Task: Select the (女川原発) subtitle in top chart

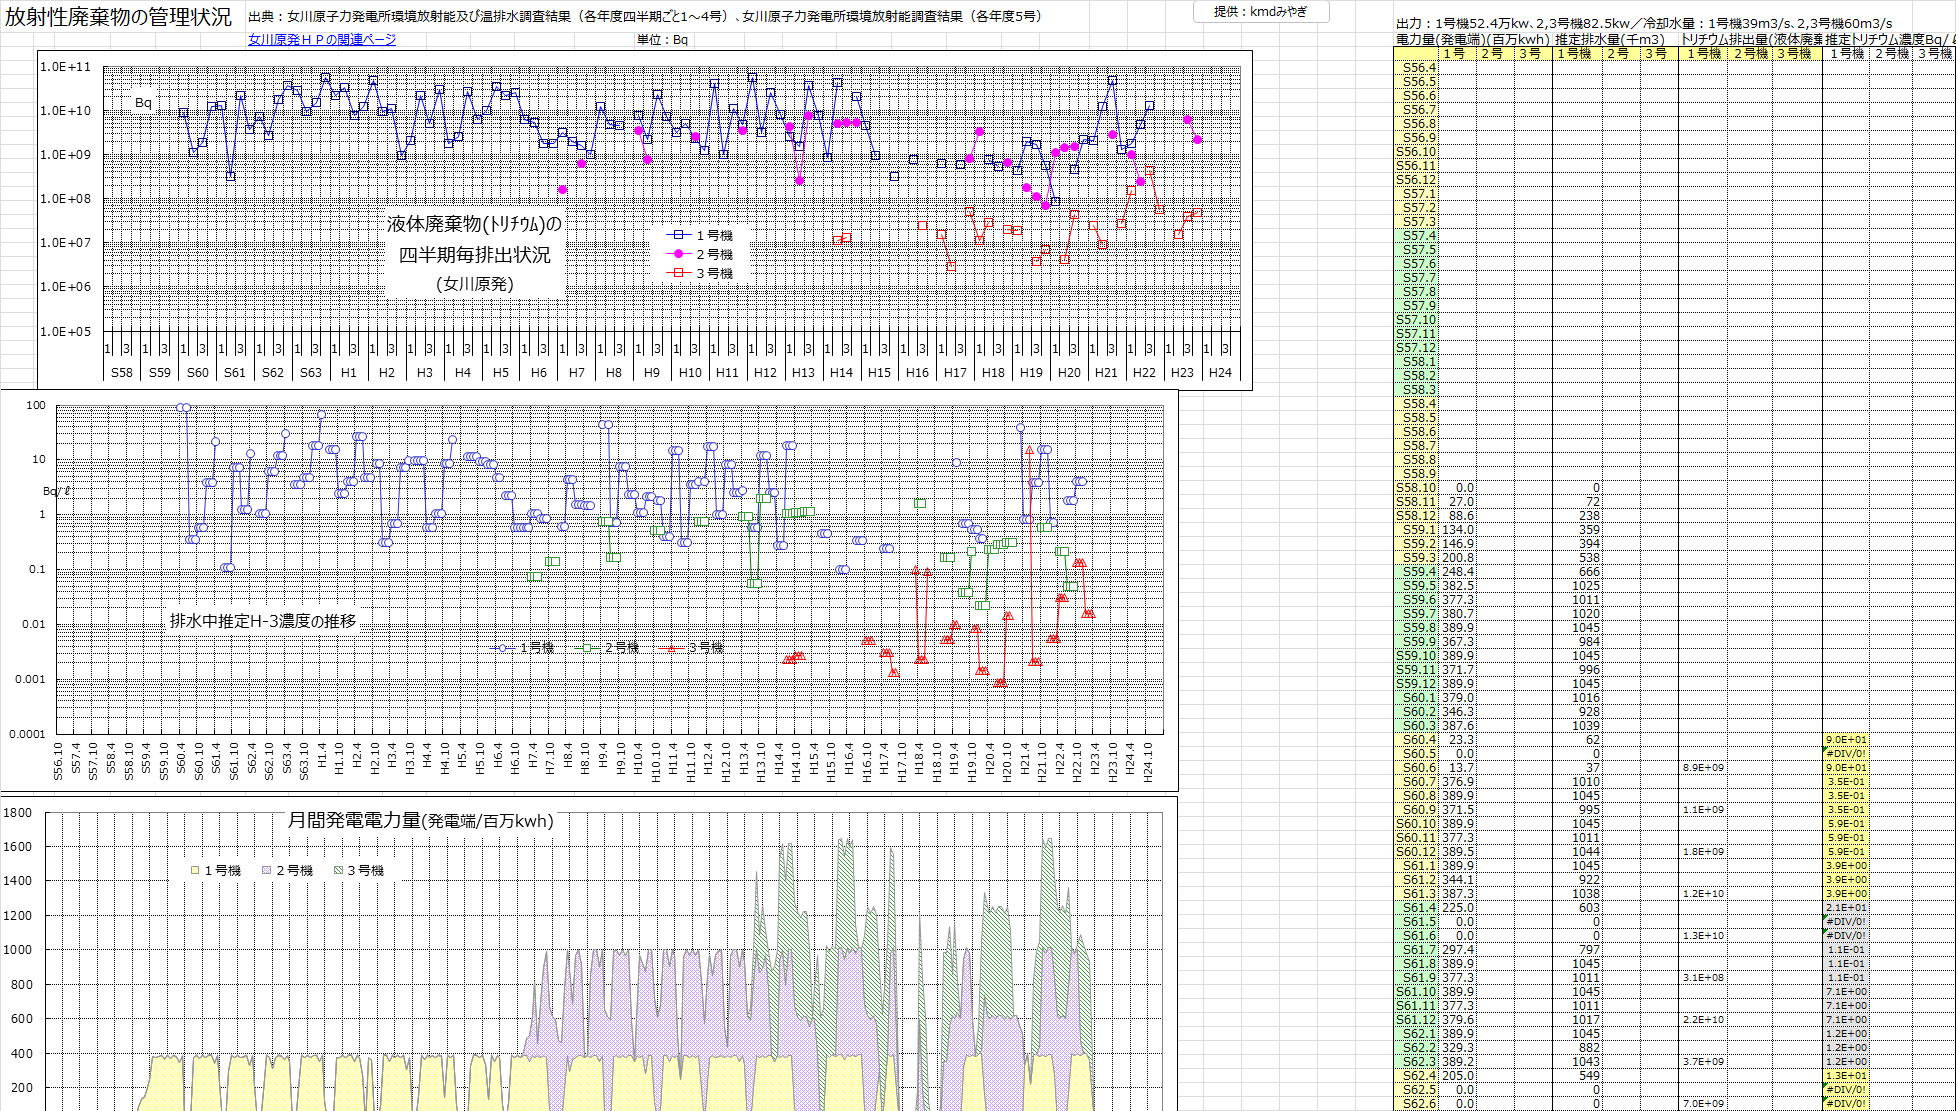Action: pyautogui.click(x=475, y=284)
